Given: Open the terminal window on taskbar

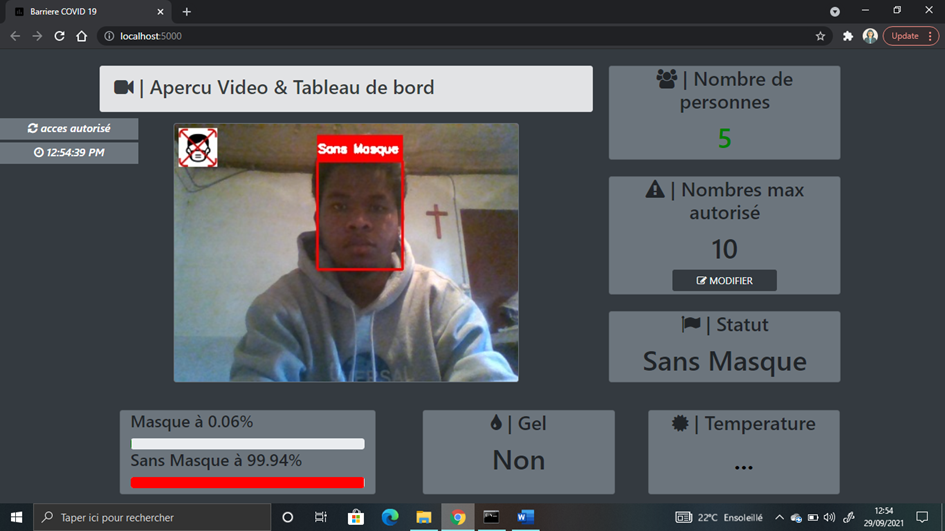Looking at the screenshot, I should pos(491,517).
